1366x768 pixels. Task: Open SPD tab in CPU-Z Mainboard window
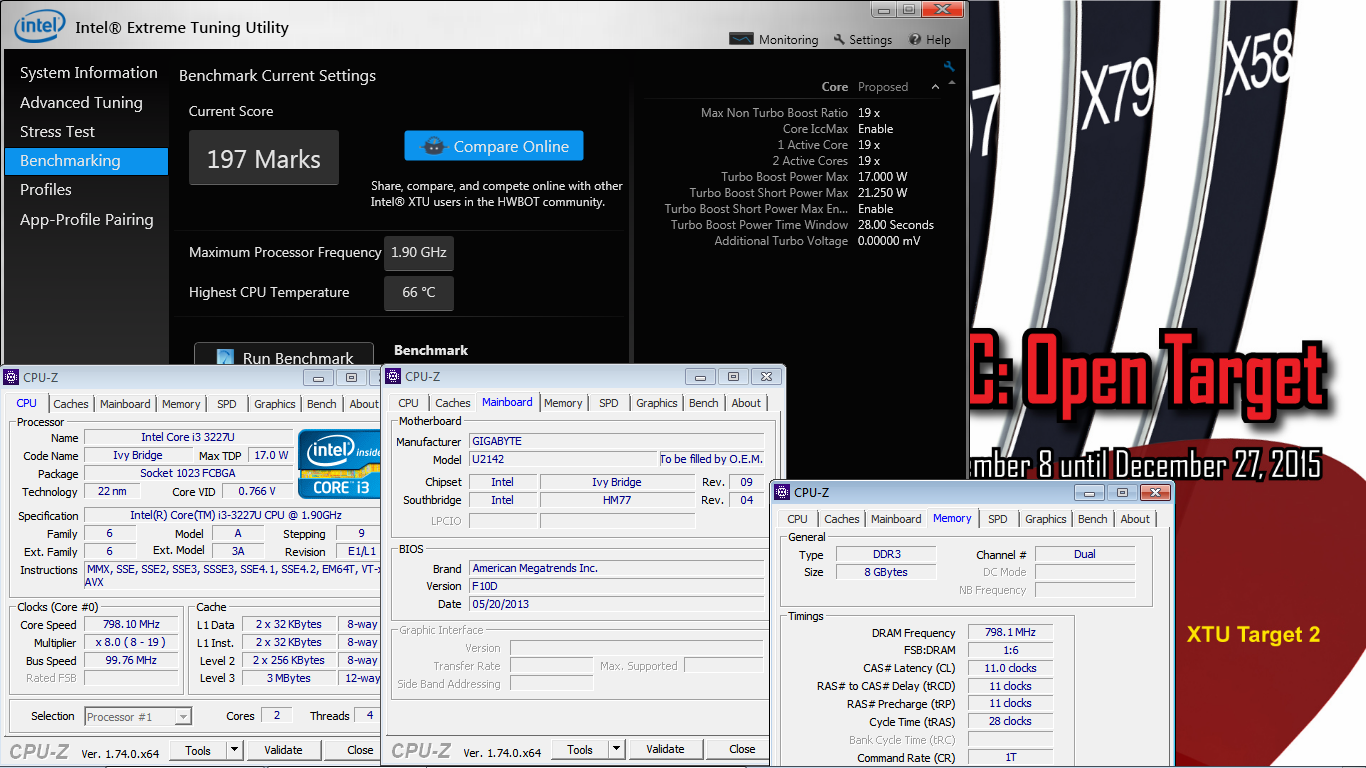tap(609, 403)
